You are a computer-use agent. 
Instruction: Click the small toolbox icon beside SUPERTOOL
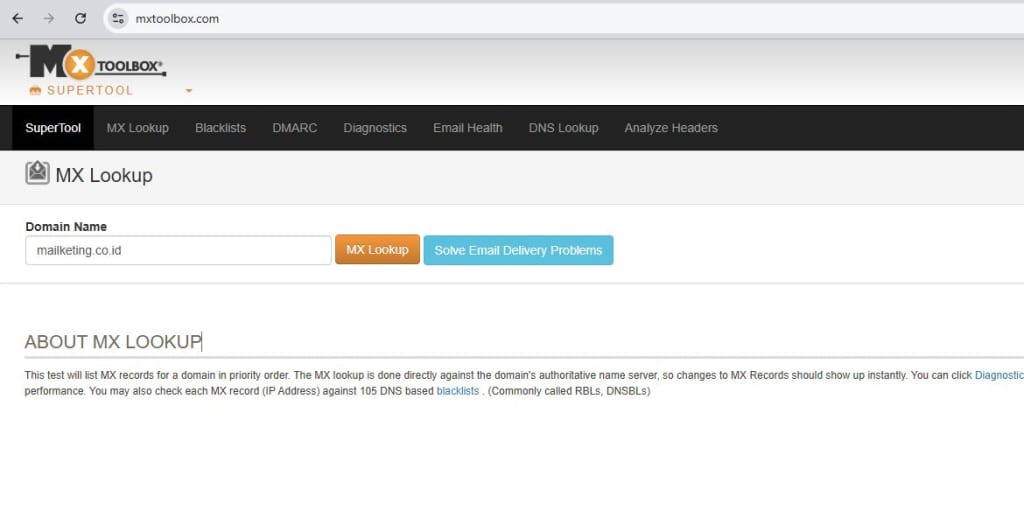pyautogui.click(x=35, y=91)
